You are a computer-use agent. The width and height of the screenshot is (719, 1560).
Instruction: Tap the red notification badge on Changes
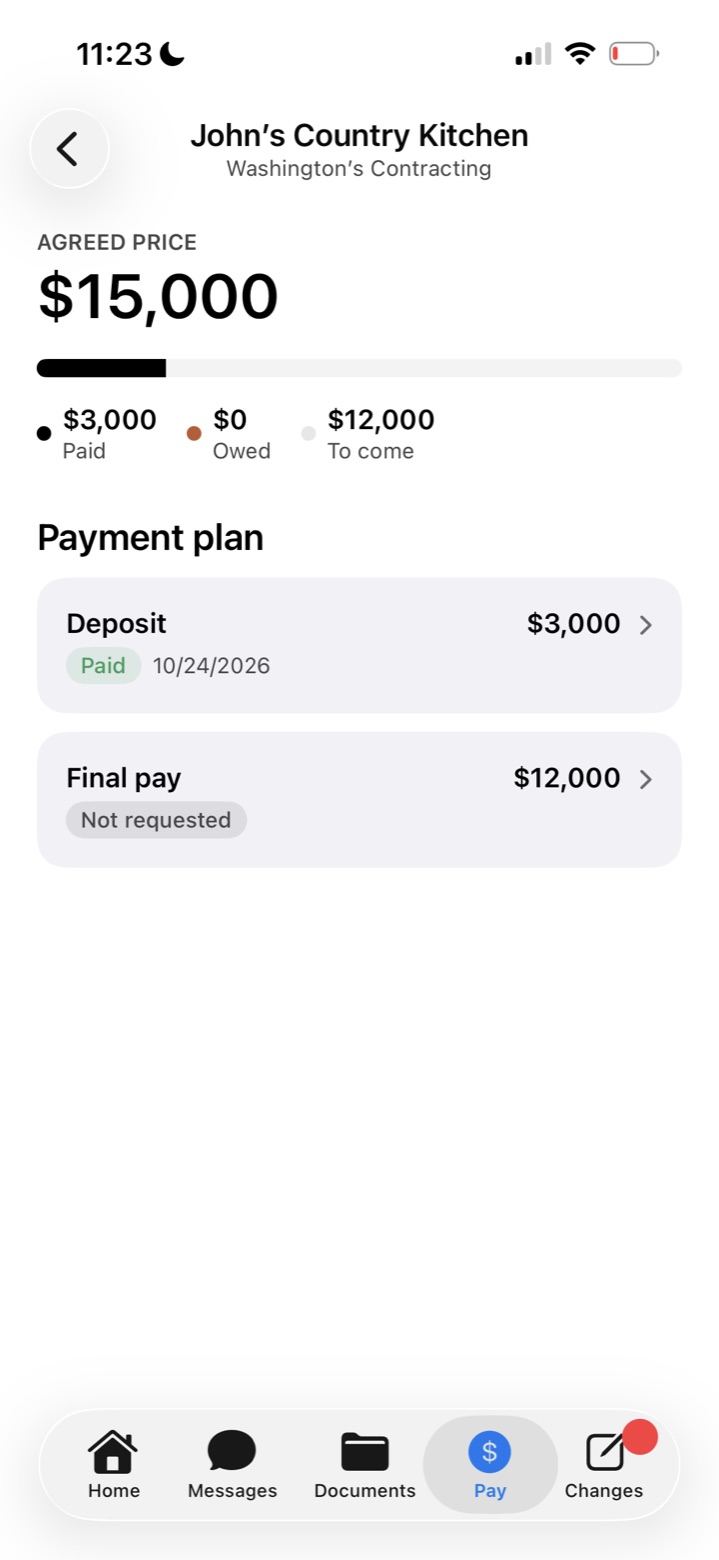(640, 1437)
